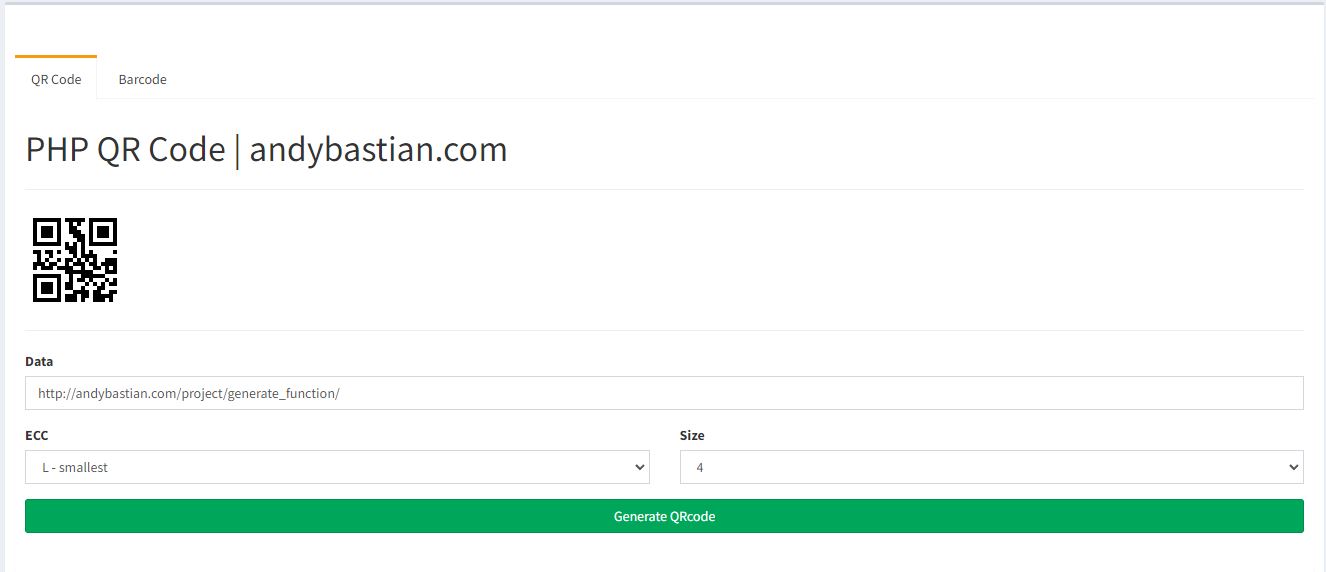Place cursor at end of generate_function URL
The width and height of the screenshot is (1326, 572).
(341, 393)
